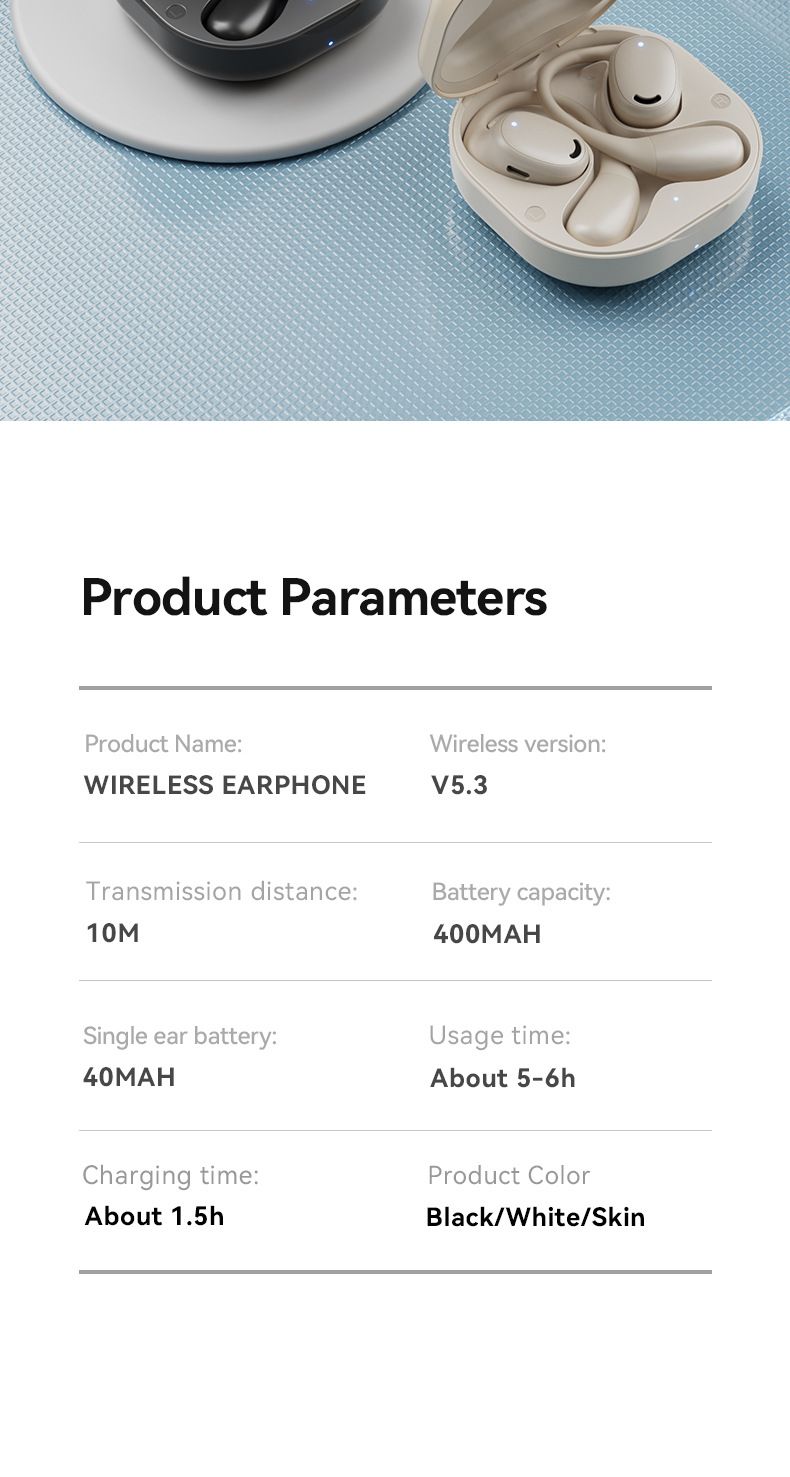Select the 'Product Color' label
The height and width of the screenshot is (1477, 790).
point(508,1175)
